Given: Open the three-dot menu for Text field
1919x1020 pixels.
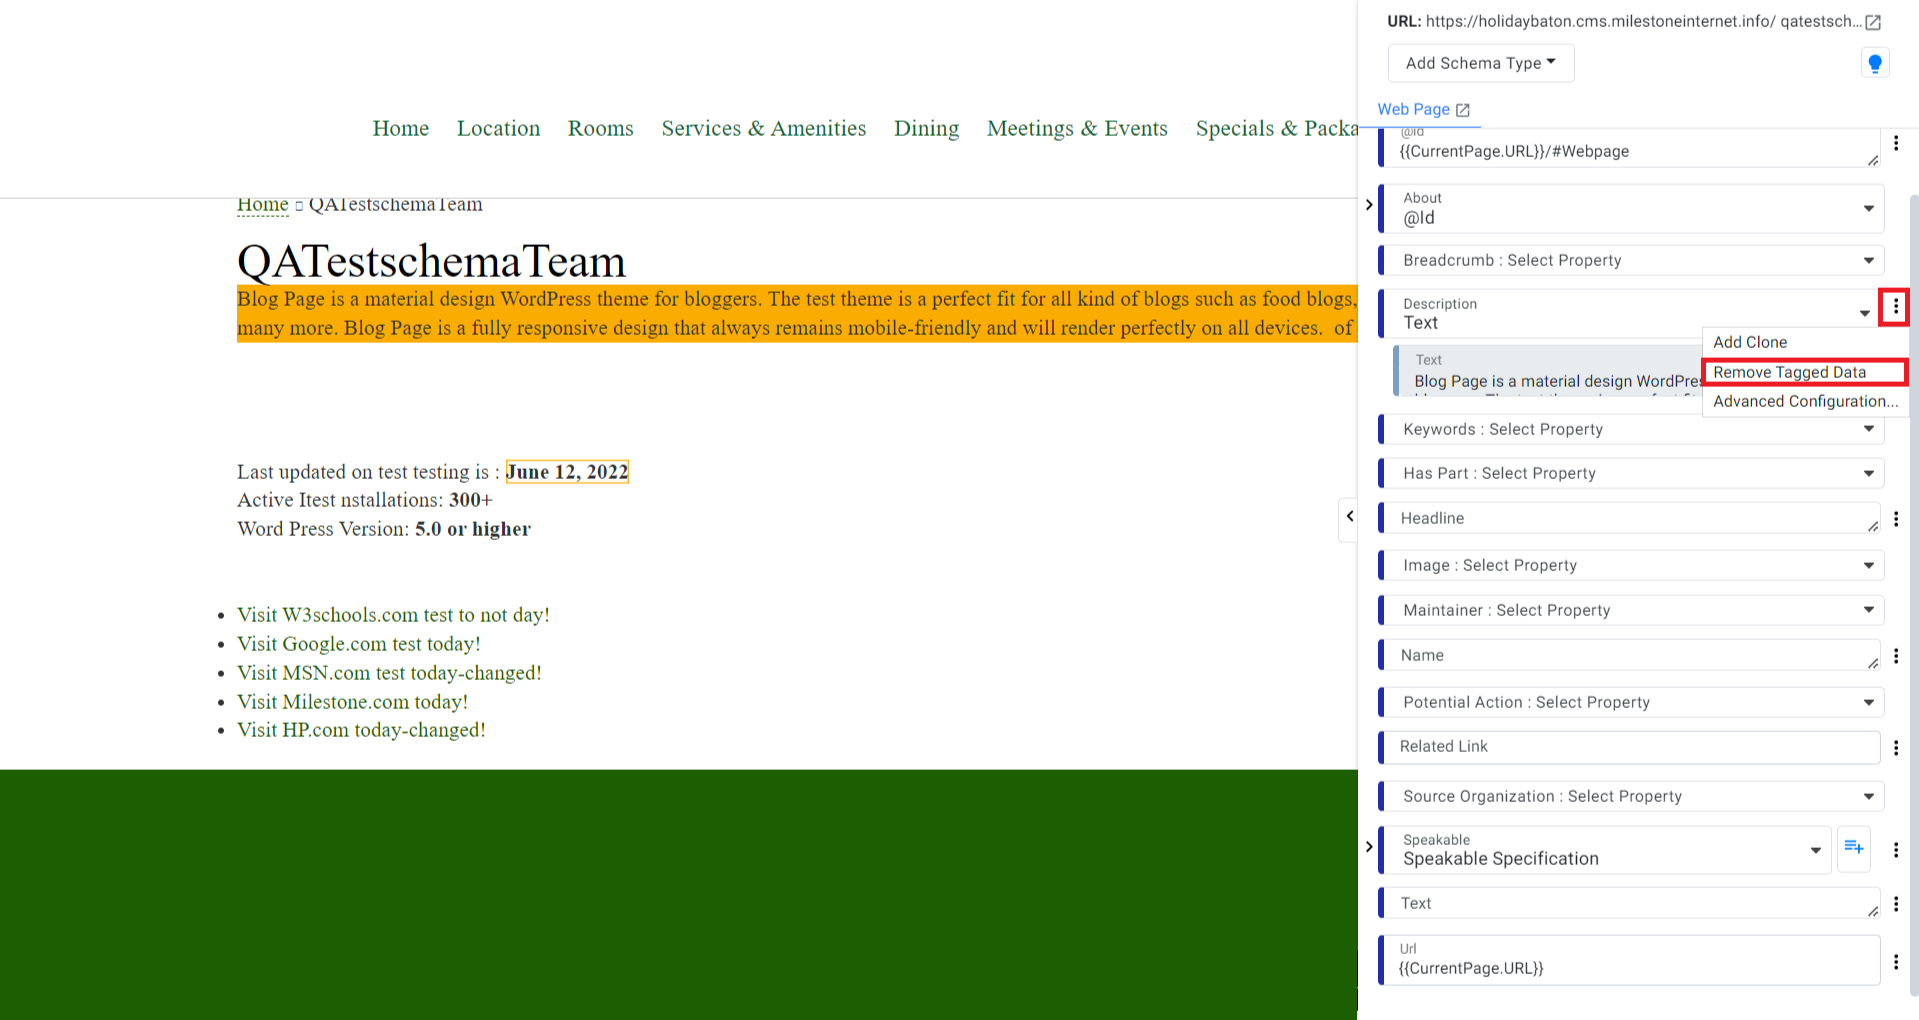Looking at the screenshot, I should 1896,904.
